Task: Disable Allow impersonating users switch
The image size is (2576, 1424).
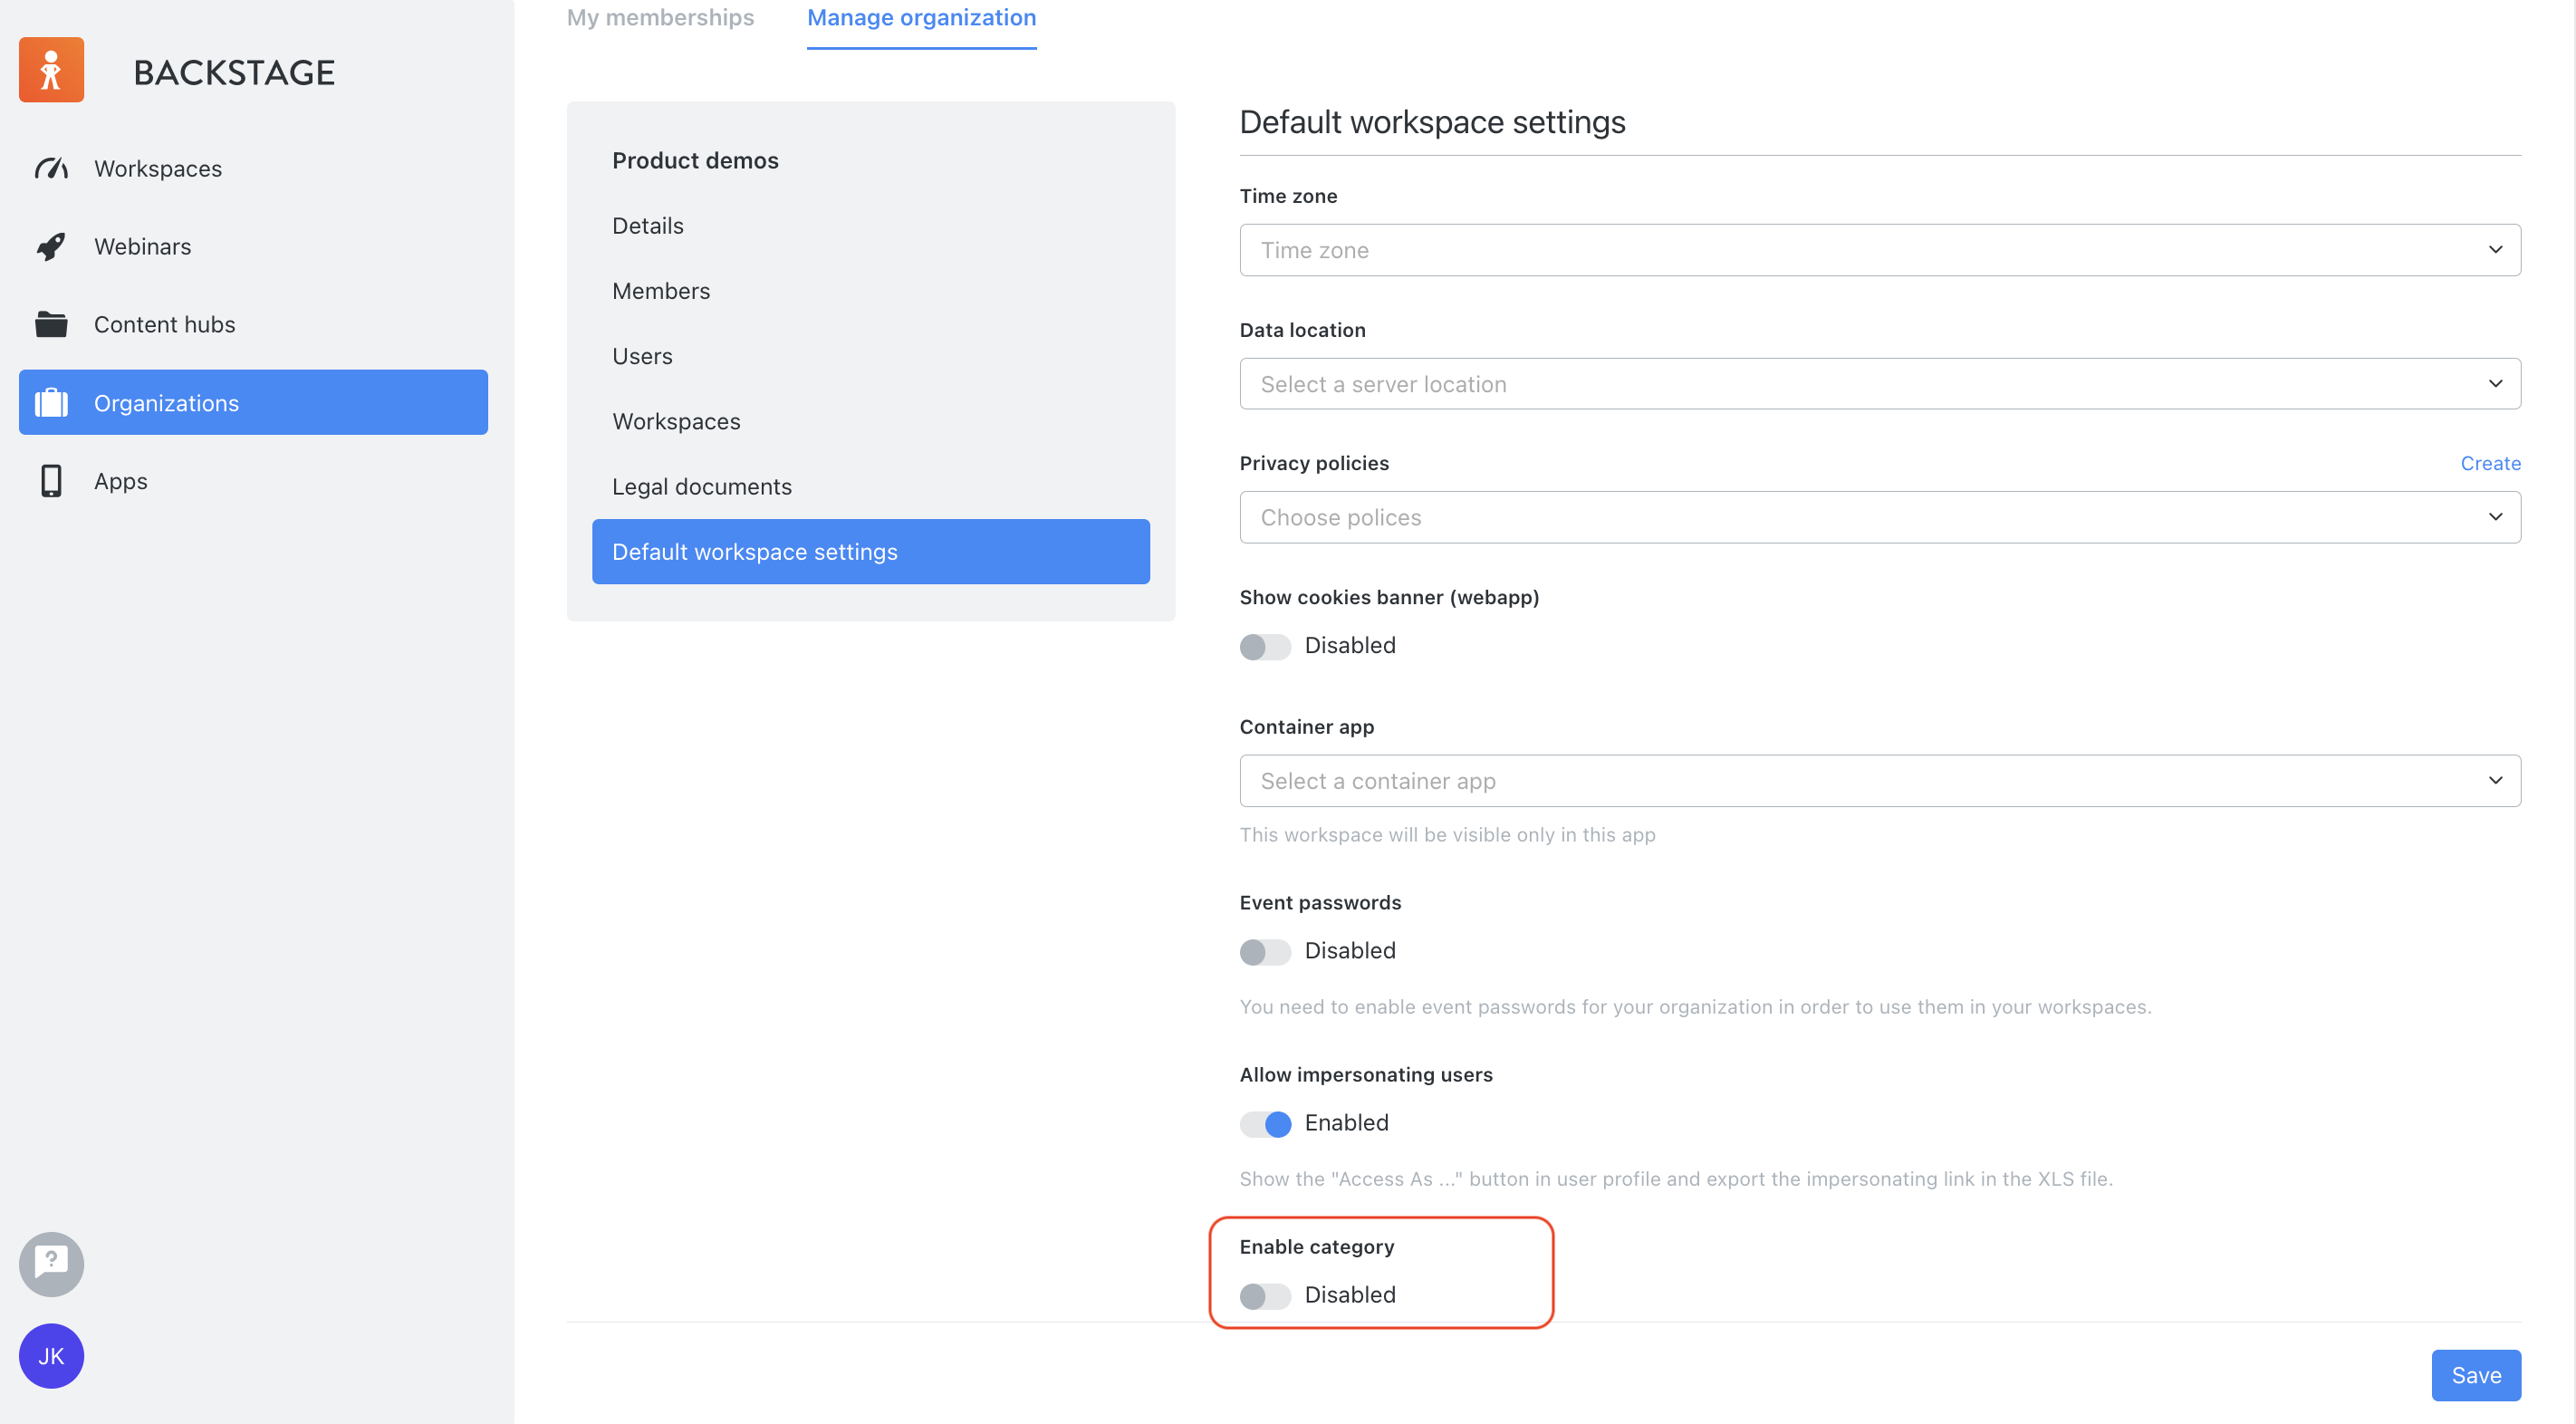Action: (1265, 1124)
